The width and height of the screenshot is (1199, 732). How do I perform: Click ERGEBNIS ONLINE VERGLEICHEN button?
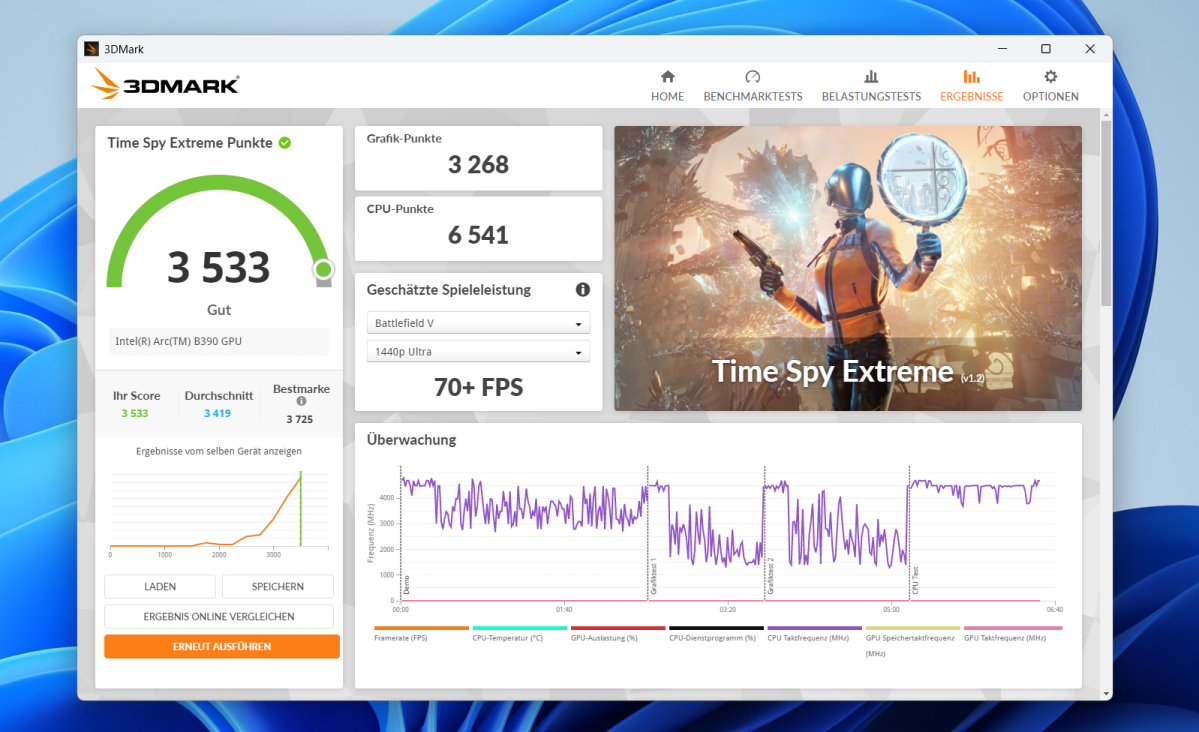(219, 617)
